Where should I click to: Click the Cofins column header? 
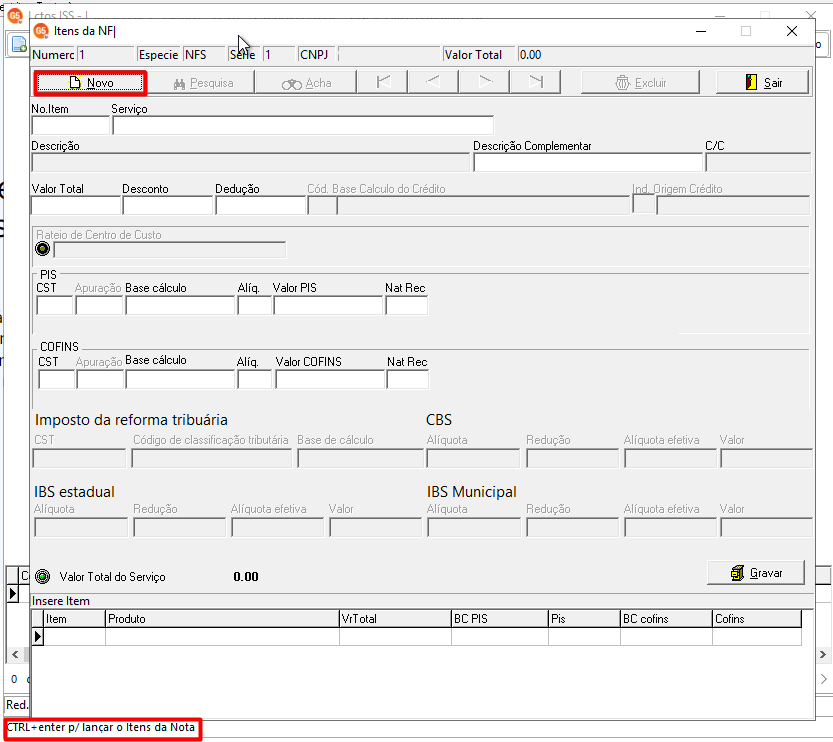click(756, 619)
